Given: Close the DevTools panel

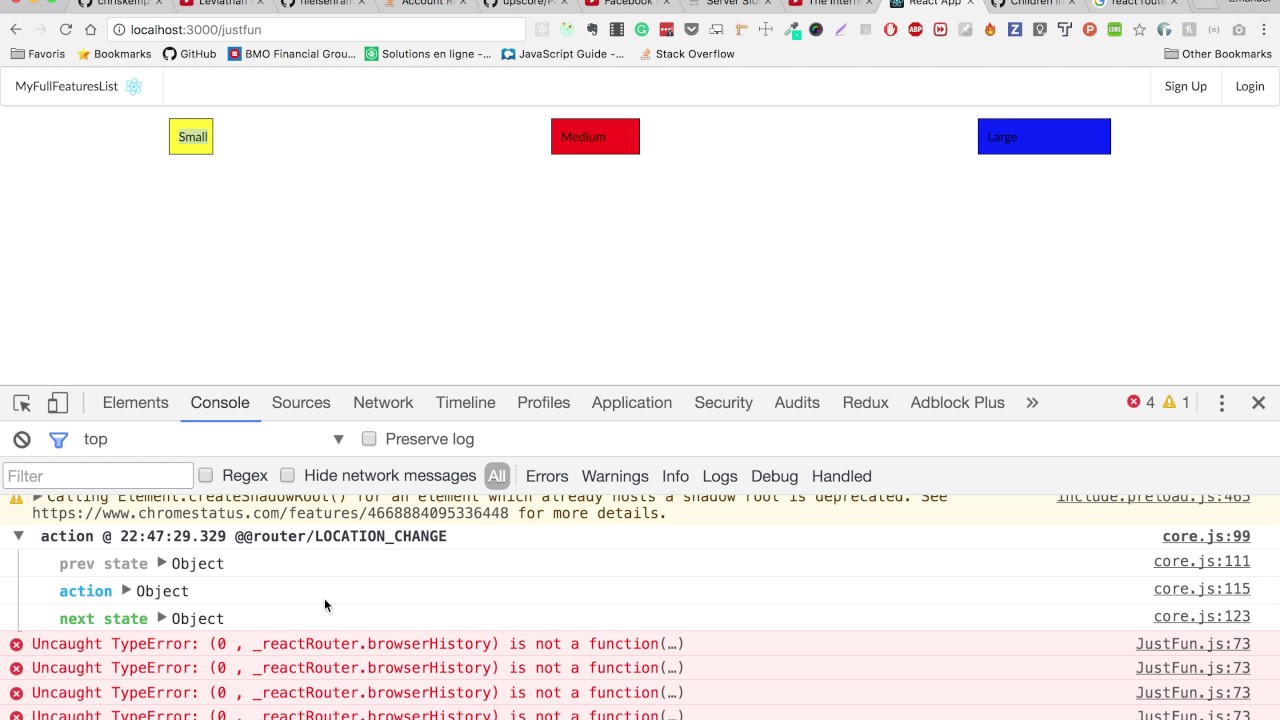Looking at the screenshot, I should point(1258,403).
